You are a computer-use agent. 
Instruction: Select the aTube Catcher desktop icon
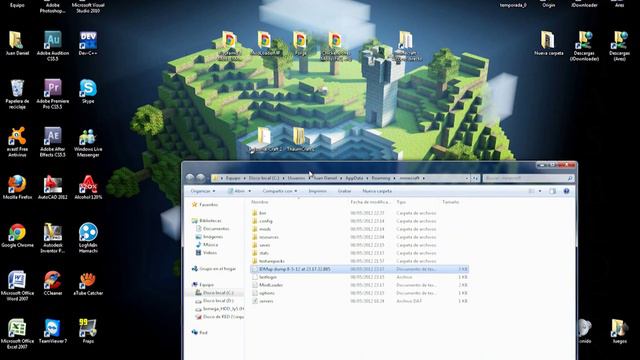[88, 283]
